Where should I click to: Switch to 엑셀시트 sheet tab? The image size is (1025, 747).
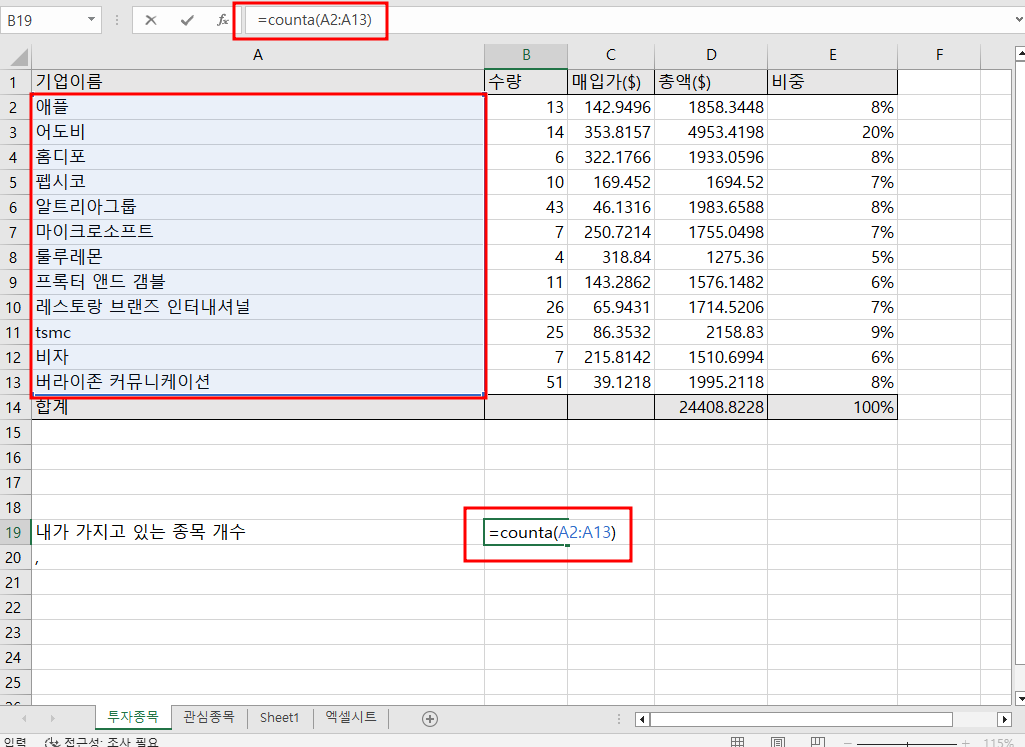coord(351,717)
